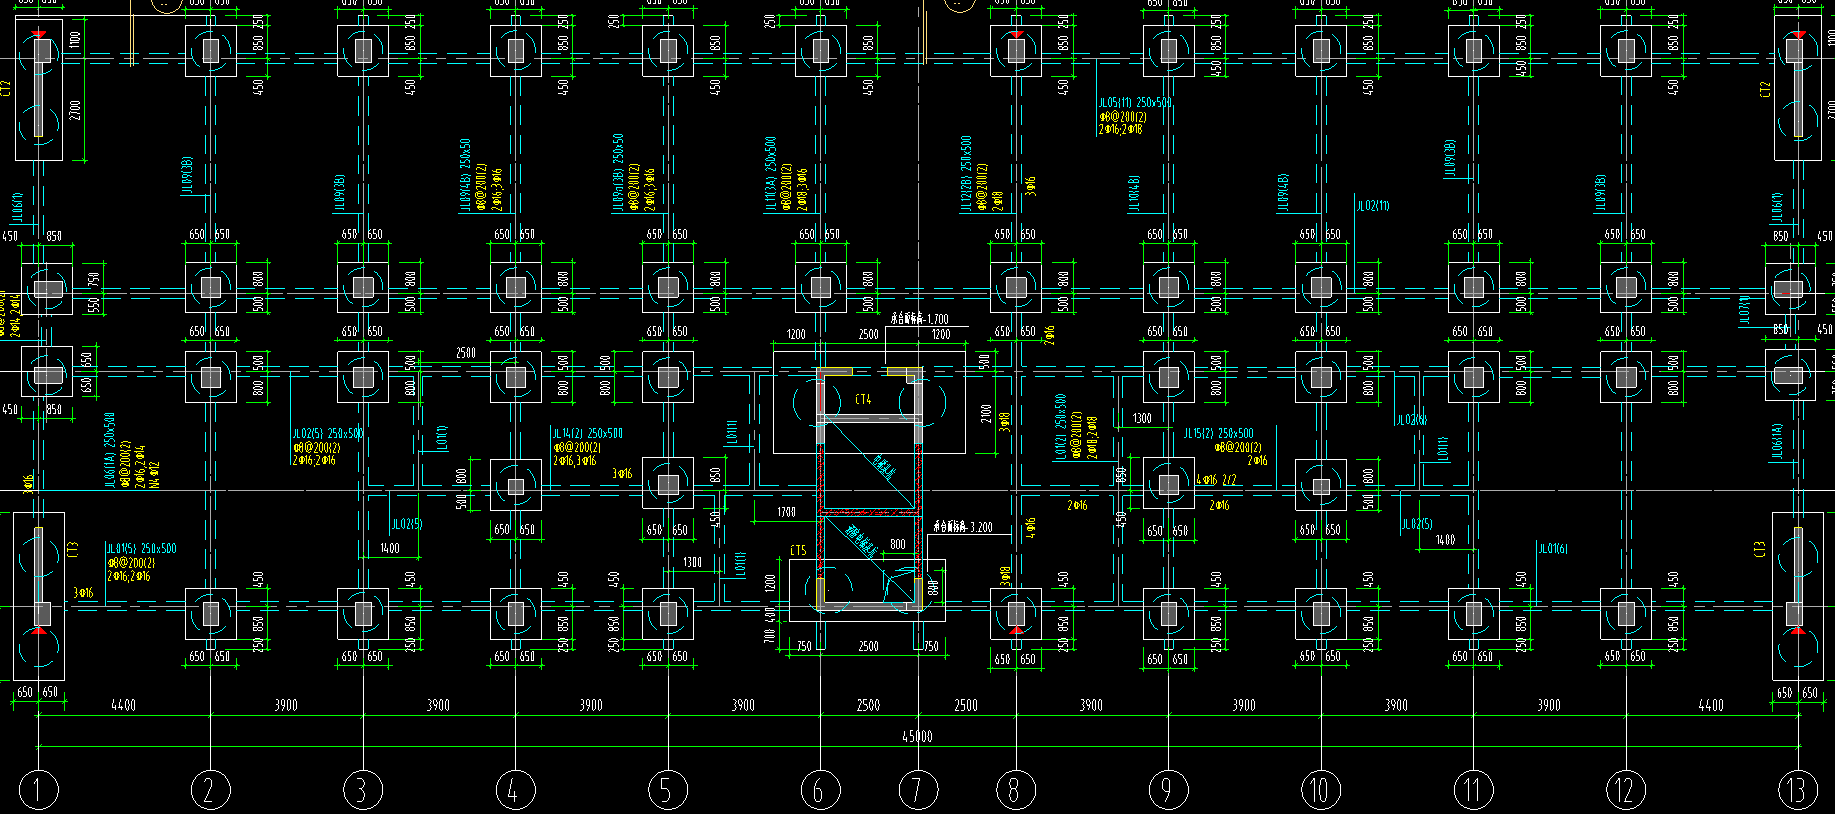Viewport: 1835px width, 814px height.
Task: Click grid axis bubble 10
Action: click(x=1320, y=790)
